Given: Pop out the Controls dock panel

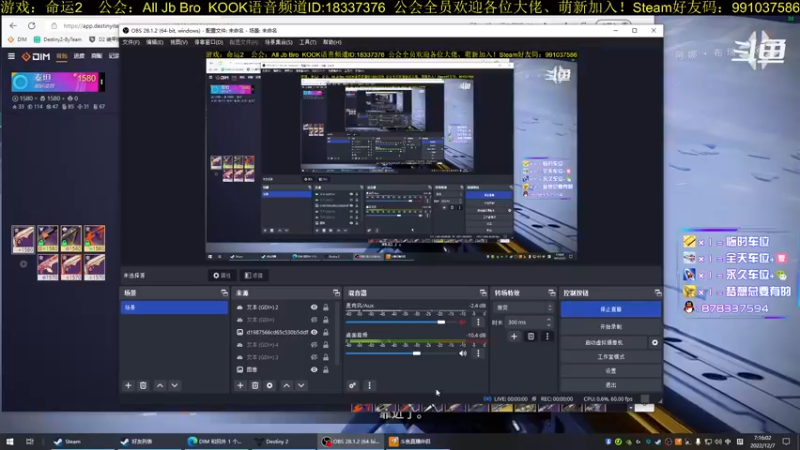Looking at the screenshot, I should [x=658, y=293].
